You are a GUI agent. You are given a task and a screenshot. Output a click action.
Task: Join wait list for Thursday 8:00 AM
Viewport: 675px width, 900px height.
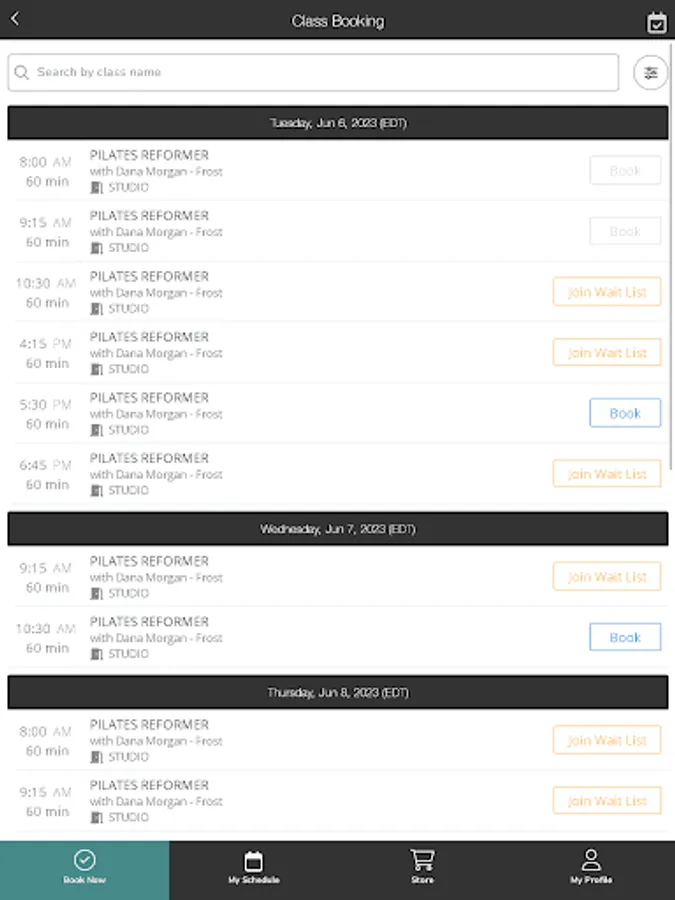[607, 741]
